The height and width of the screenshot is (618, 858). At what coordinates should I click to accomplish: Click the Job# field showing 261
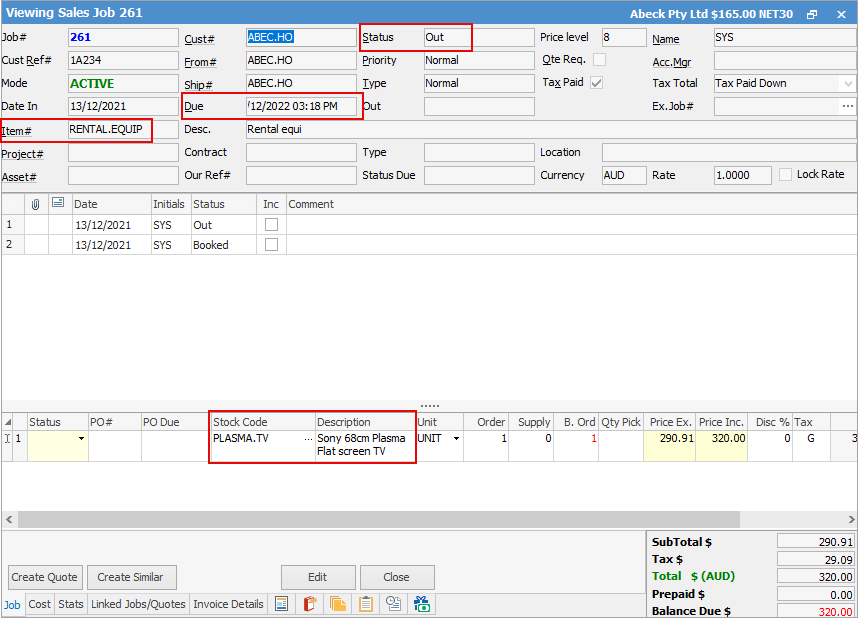point(123,37)
